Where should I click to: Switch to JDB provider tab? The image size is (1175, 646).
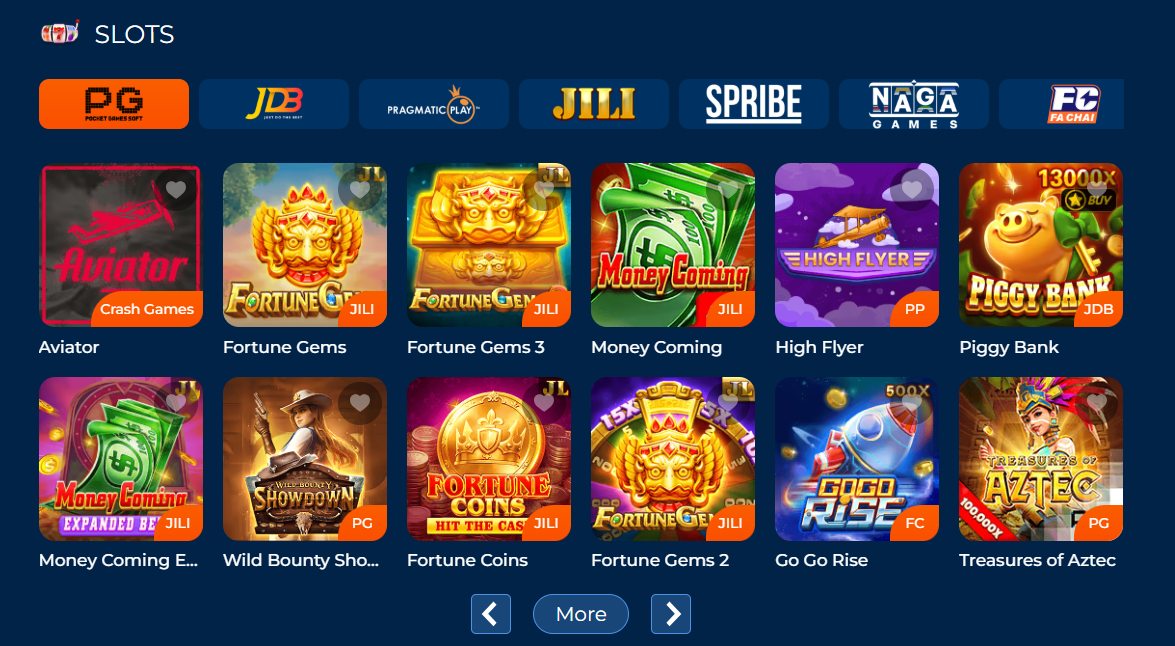(274, 104)
